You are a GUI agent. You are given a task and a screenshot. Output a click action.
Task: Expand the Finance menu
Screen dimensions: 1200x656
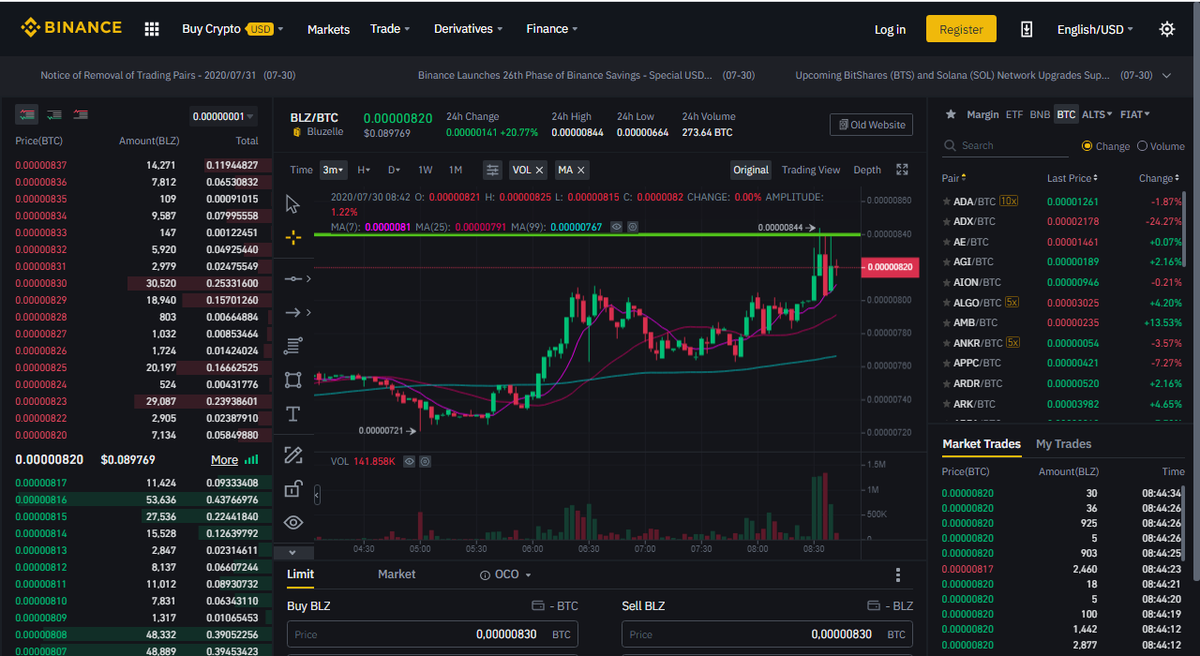[x=552, y=29]
